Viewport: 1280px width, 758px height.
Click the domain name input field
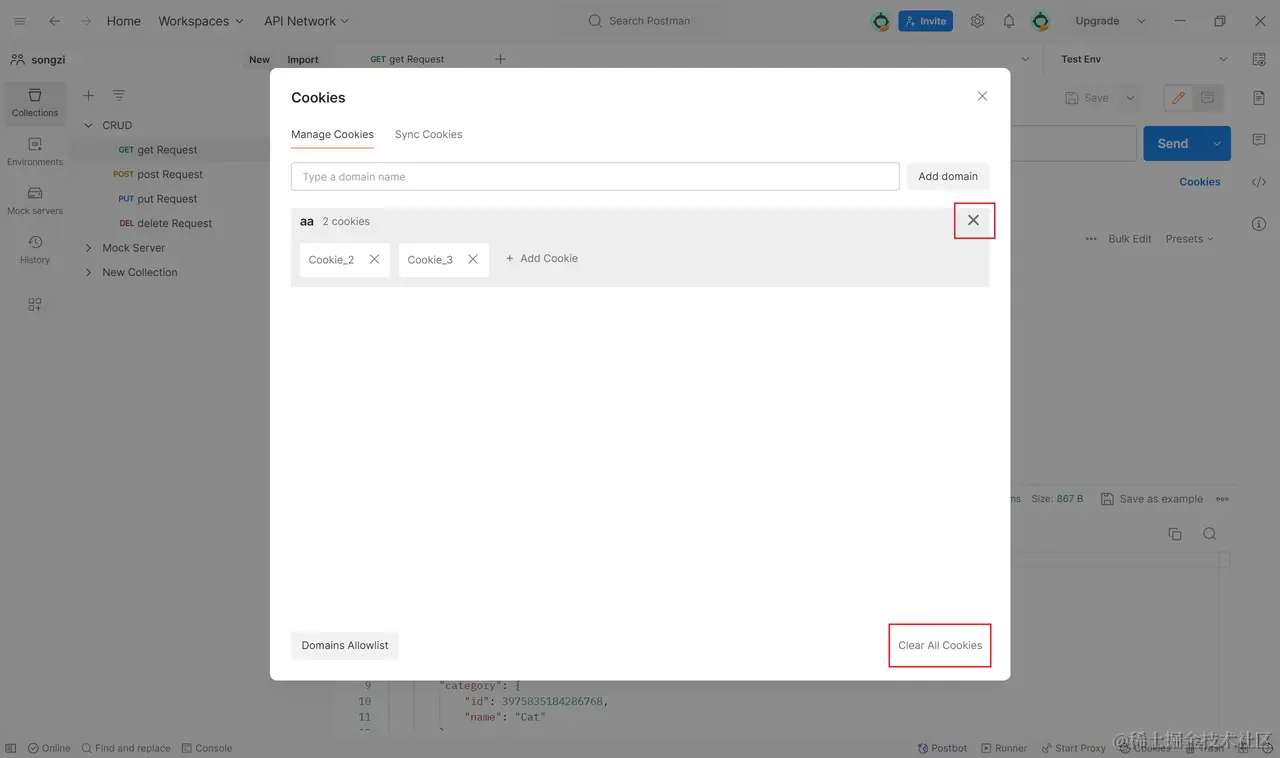point(595,177)
